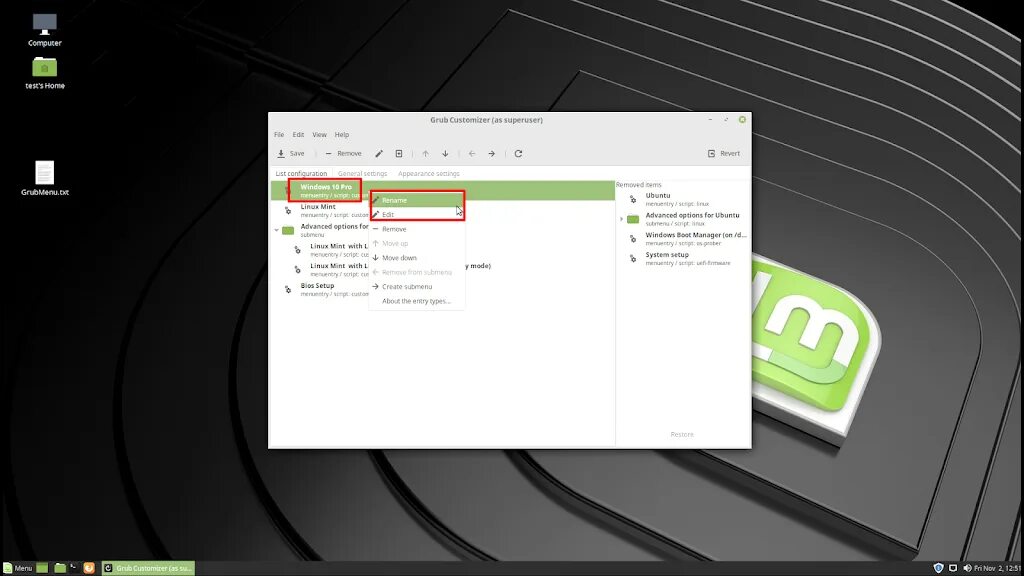Click the green Advanced options folder icon
This screenshot has width=1024, height=576.
(288, 230)
